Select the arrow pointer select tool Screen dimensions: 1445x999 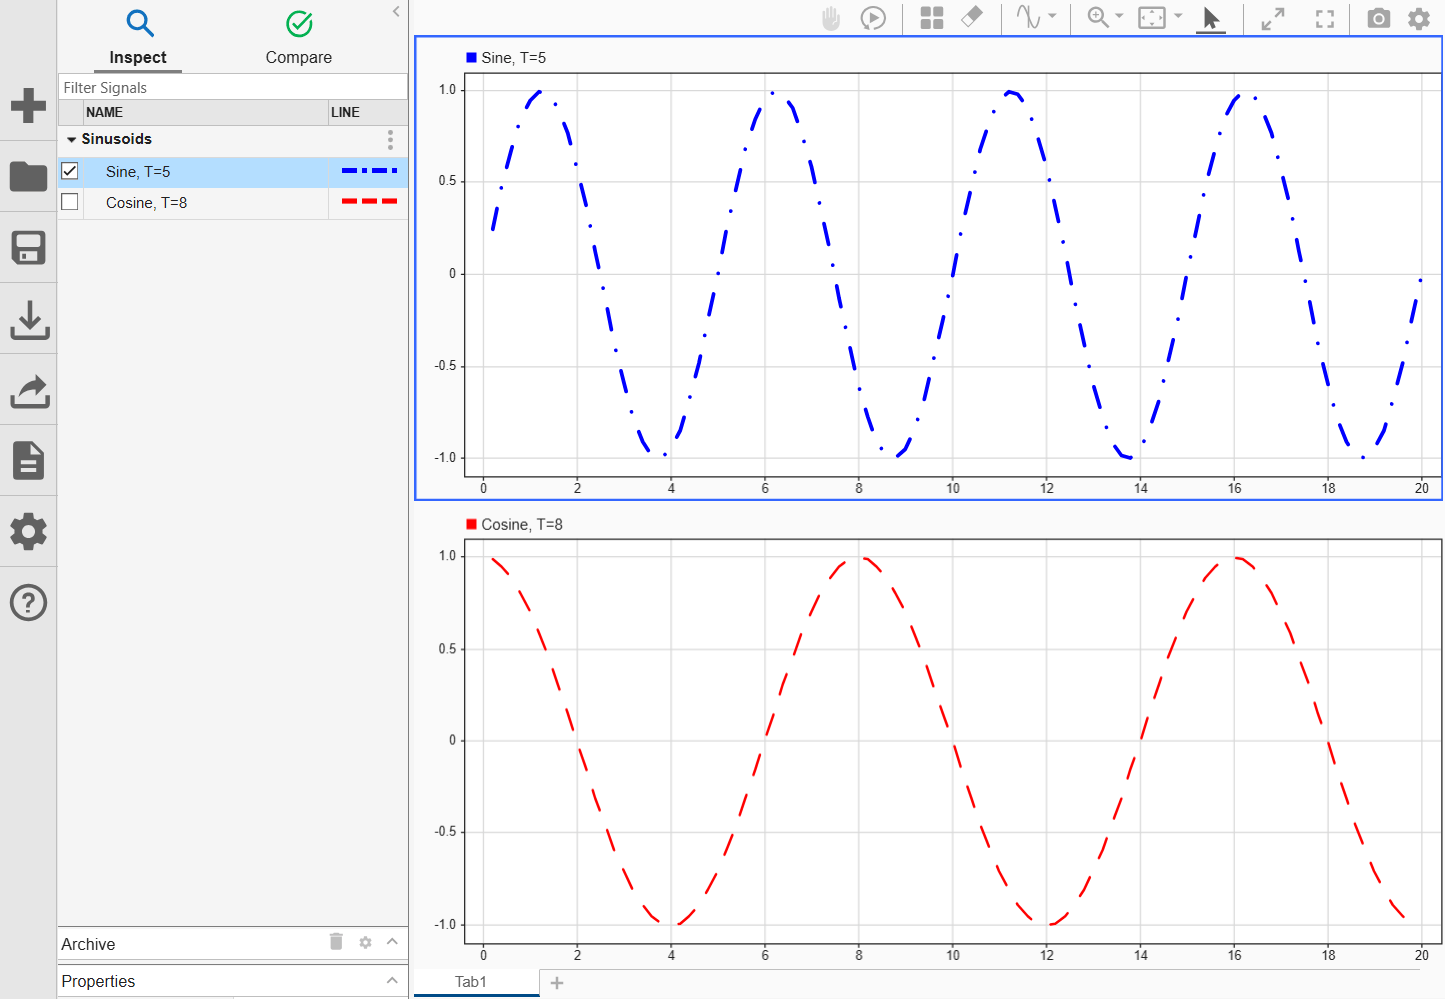point(1211,18)
